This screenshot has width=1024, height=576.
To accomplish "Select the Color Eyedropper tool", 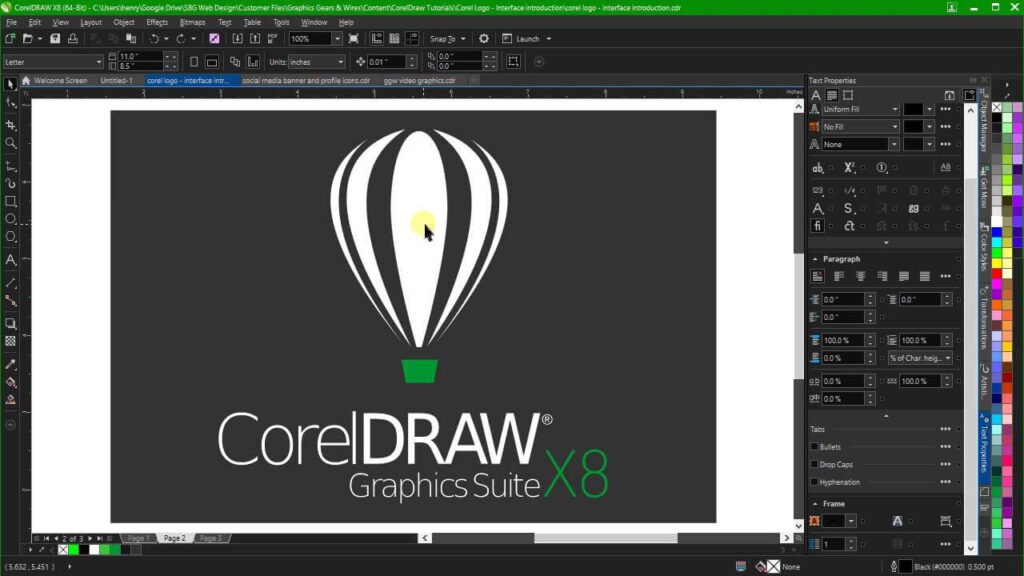I will coord(10,364).
